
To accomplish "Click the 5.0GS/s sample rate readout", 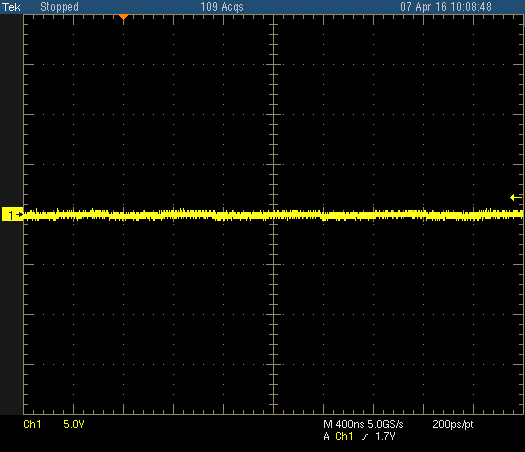I will coord(385,425).
